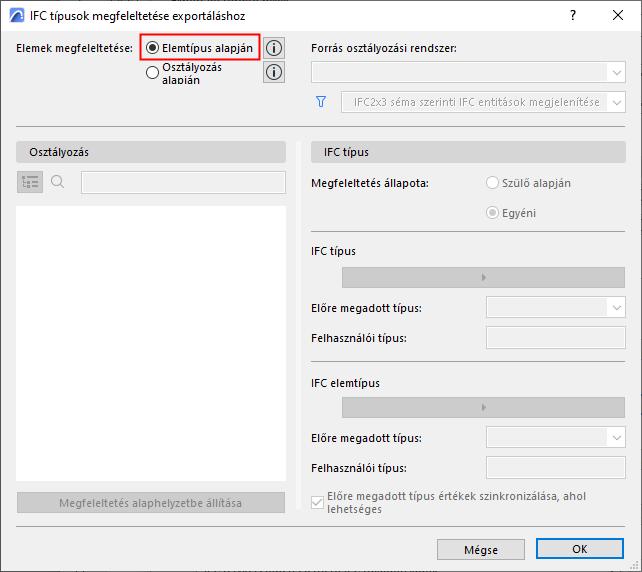The width and height of the screenshot is (642, 572).
Task: Click the blue filter funnel icon
Action: click(321, 102)
